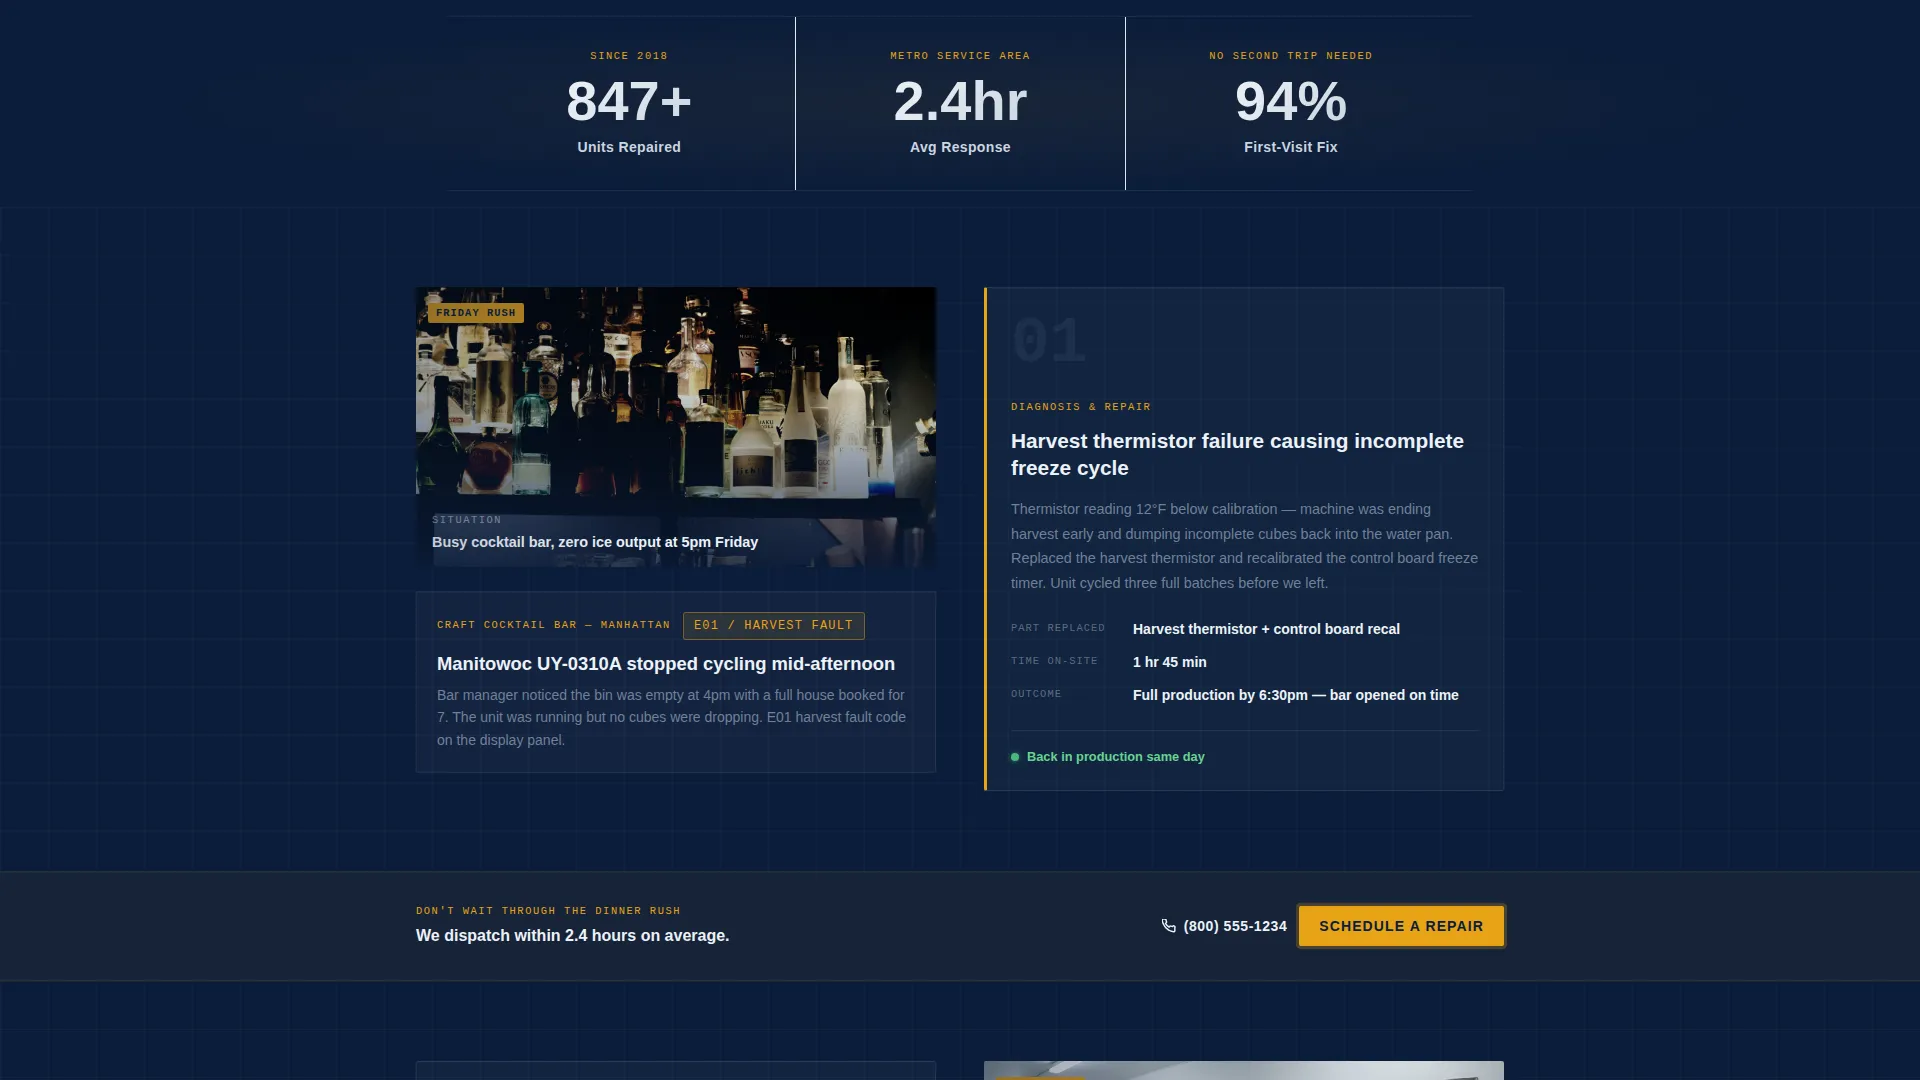Select We dispatch within 2.4 hours text
Image resolution: width=1920 pixels, height=1080 pixels.
pos(572,936)
